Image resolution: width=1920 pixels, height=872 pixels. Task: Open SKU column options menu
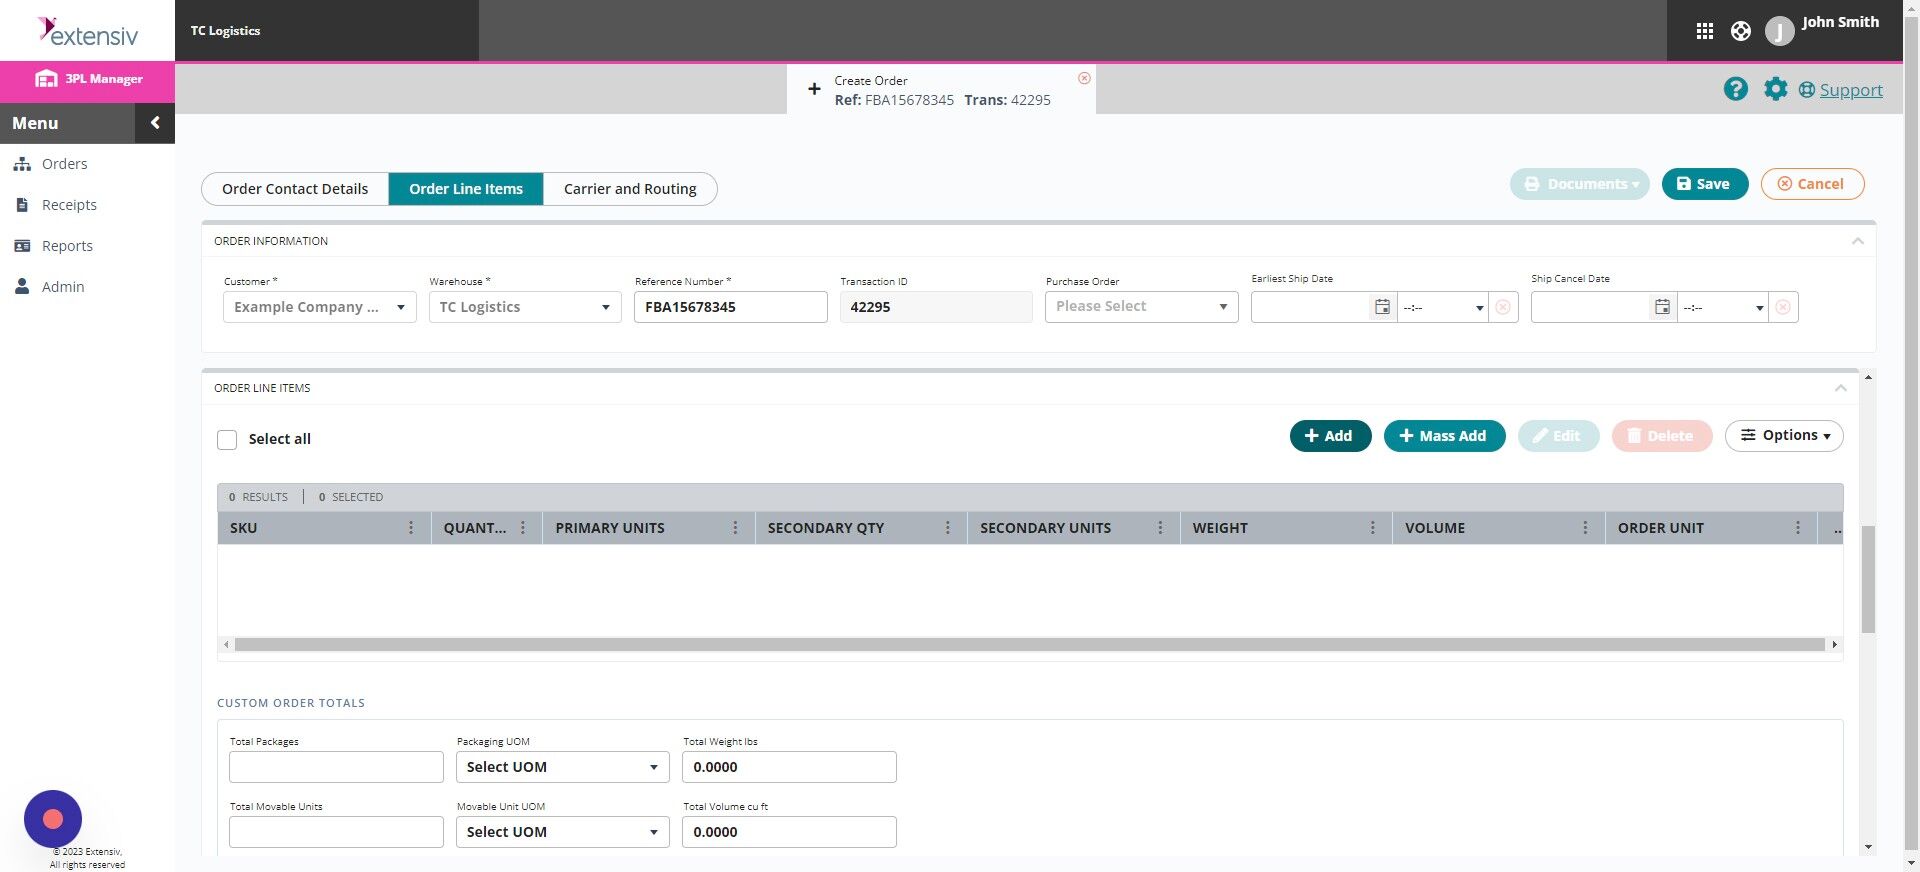coord(411,528)
